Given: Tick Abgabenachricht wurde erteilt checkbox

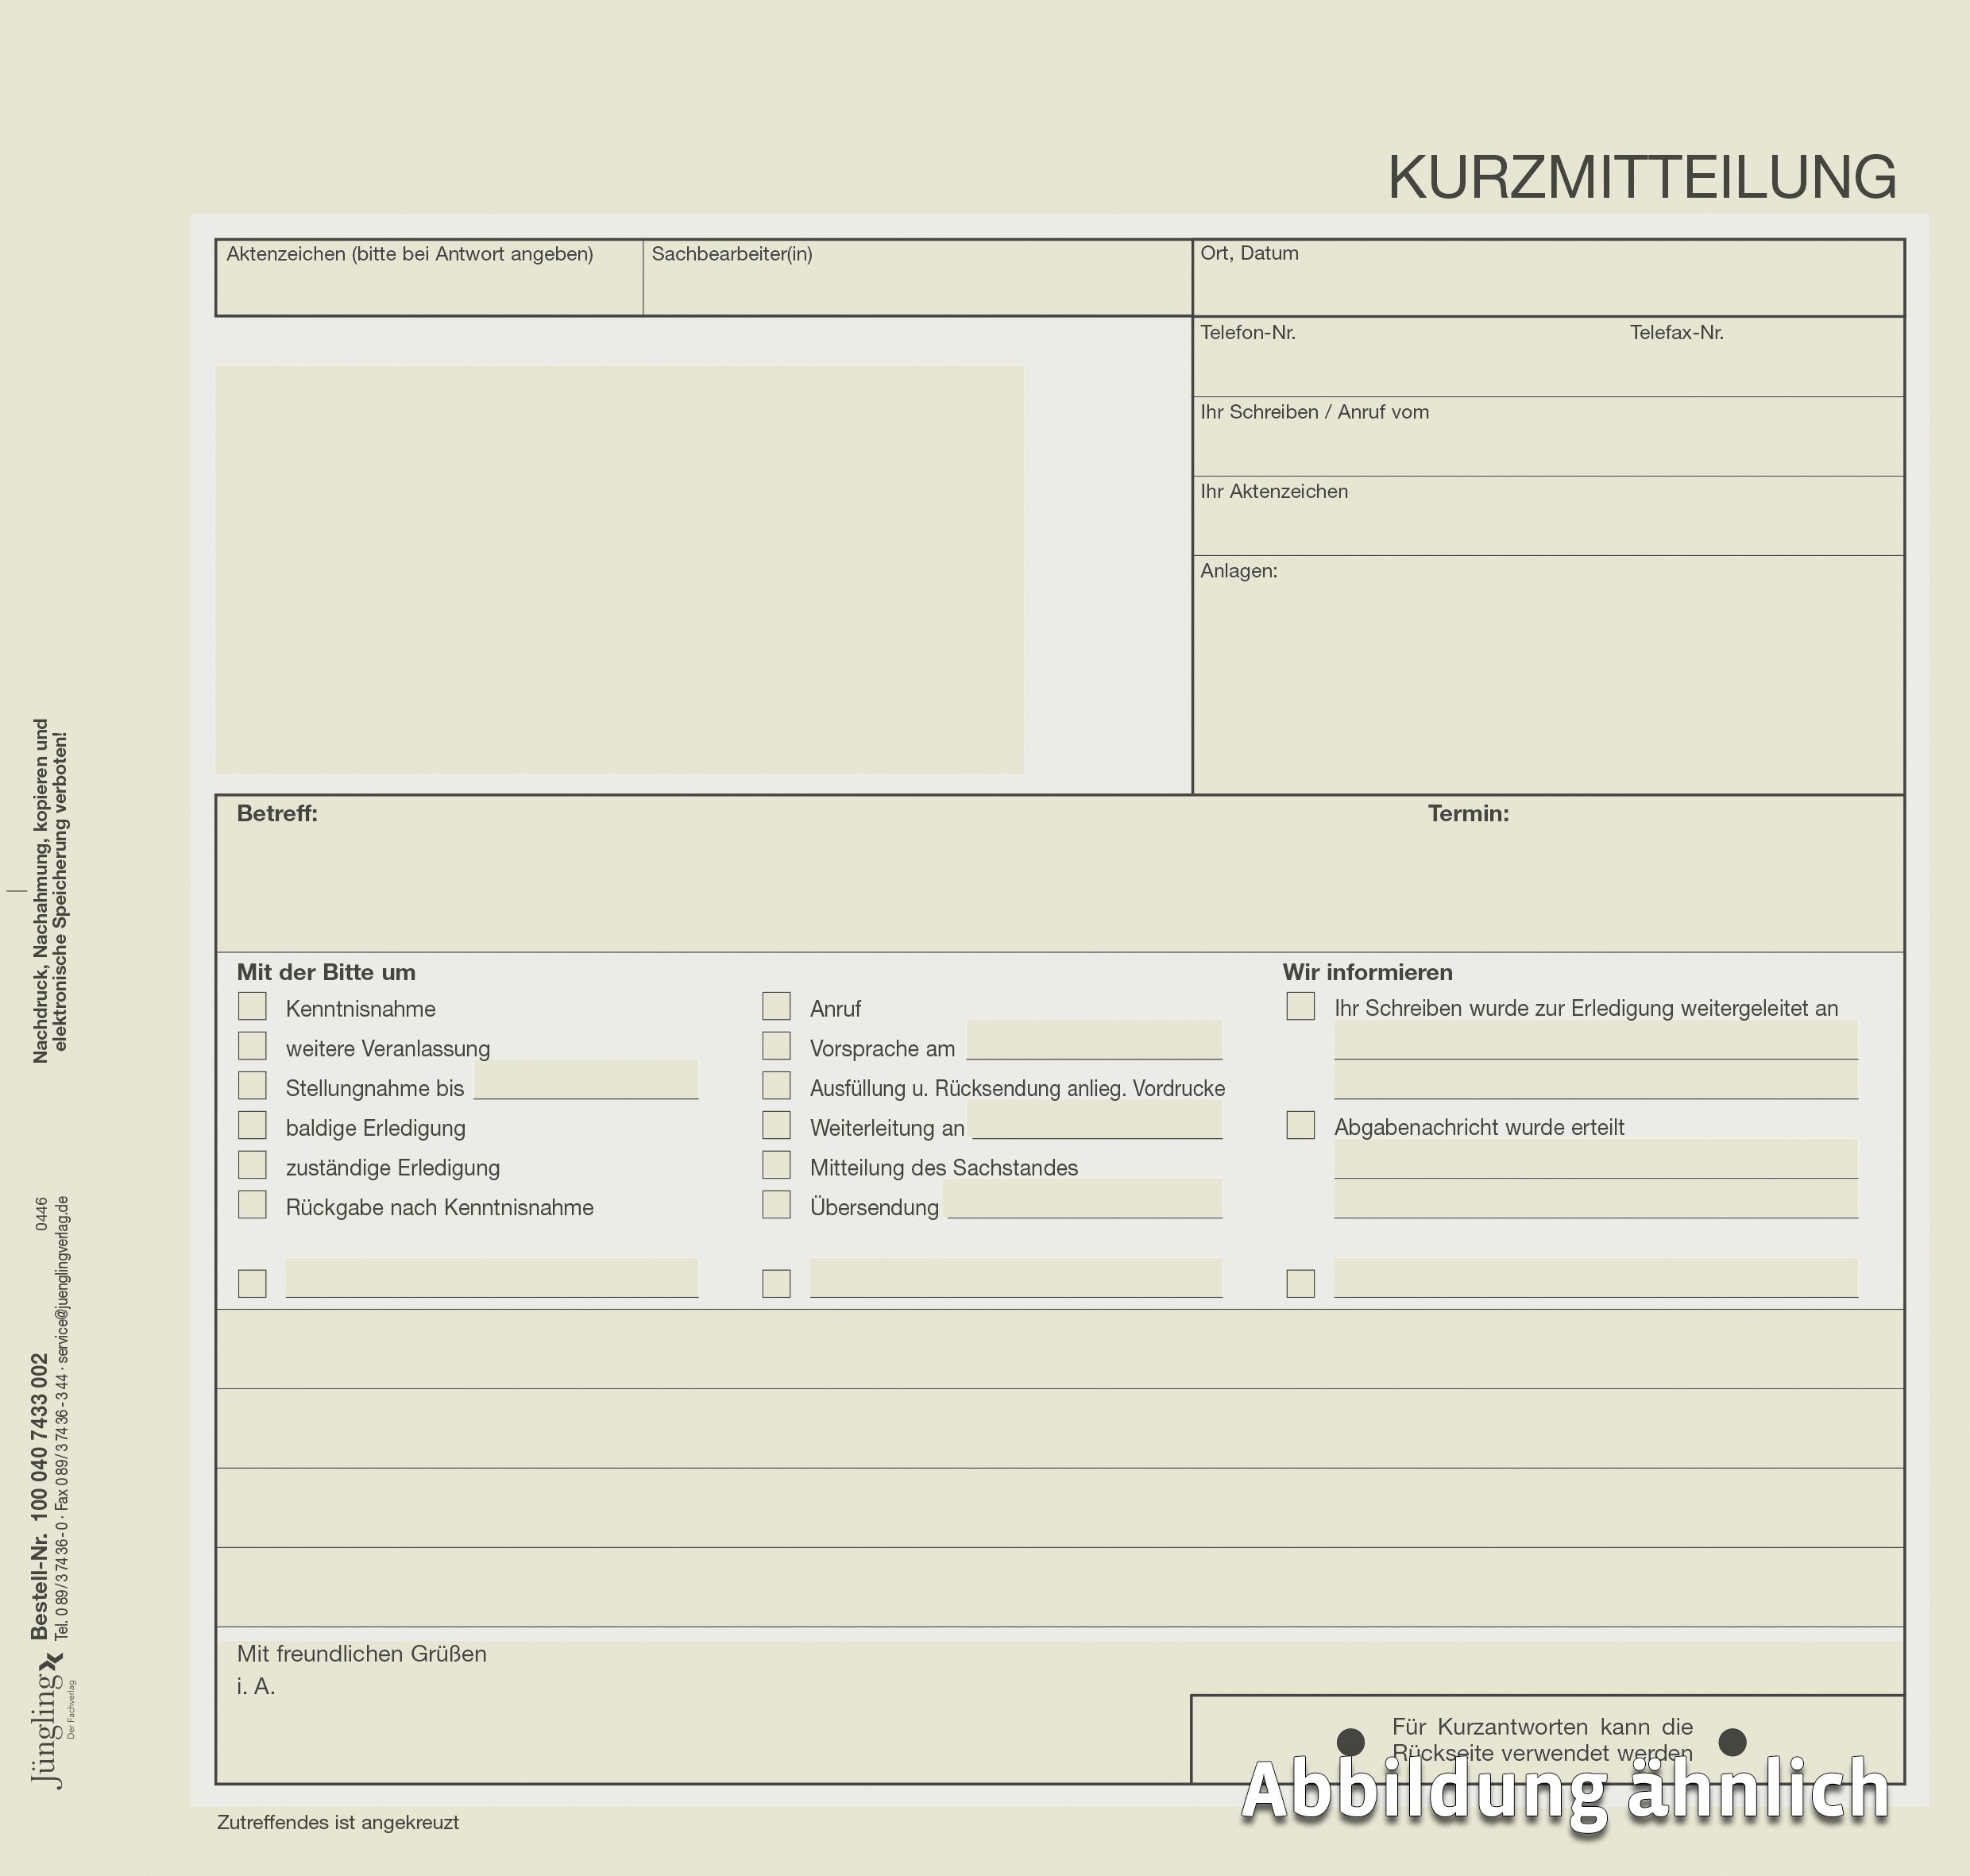Looking at the screenshot, I should click(1300, 1125).
